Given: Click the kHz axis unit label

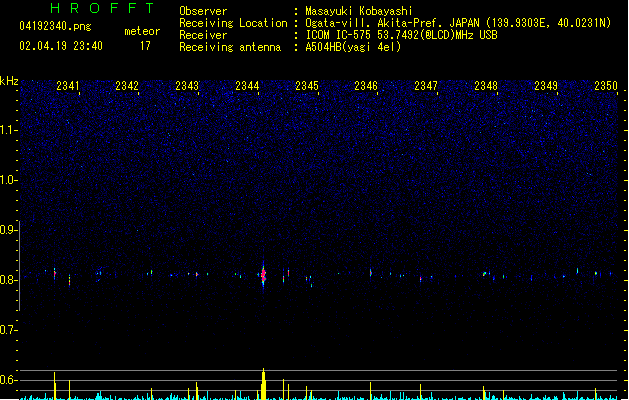Looking at the screenshot, I should point(9,81).
